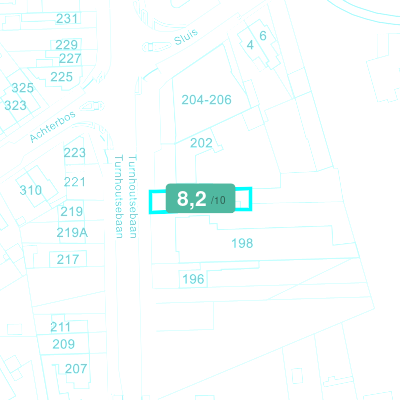Screen dimensions: 400x400
Task: Click house number 310
Action: coord(31,190)
